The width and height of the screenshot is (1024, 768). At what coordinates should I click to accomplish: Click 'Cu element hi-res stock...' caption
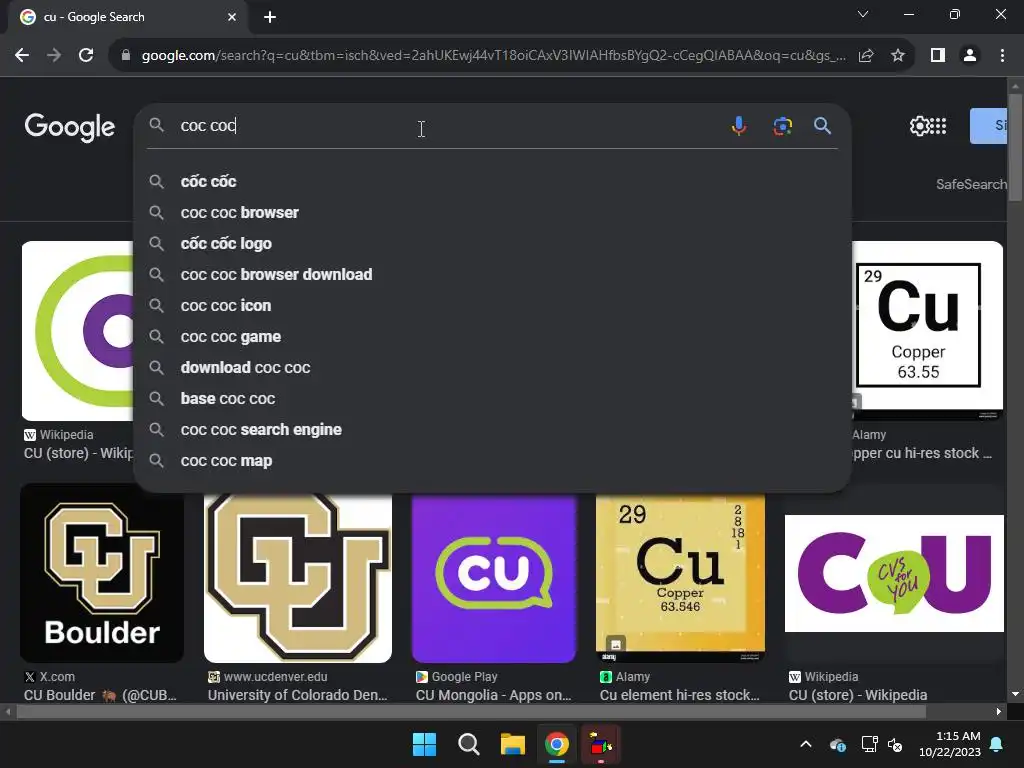(x=680, y=695)
